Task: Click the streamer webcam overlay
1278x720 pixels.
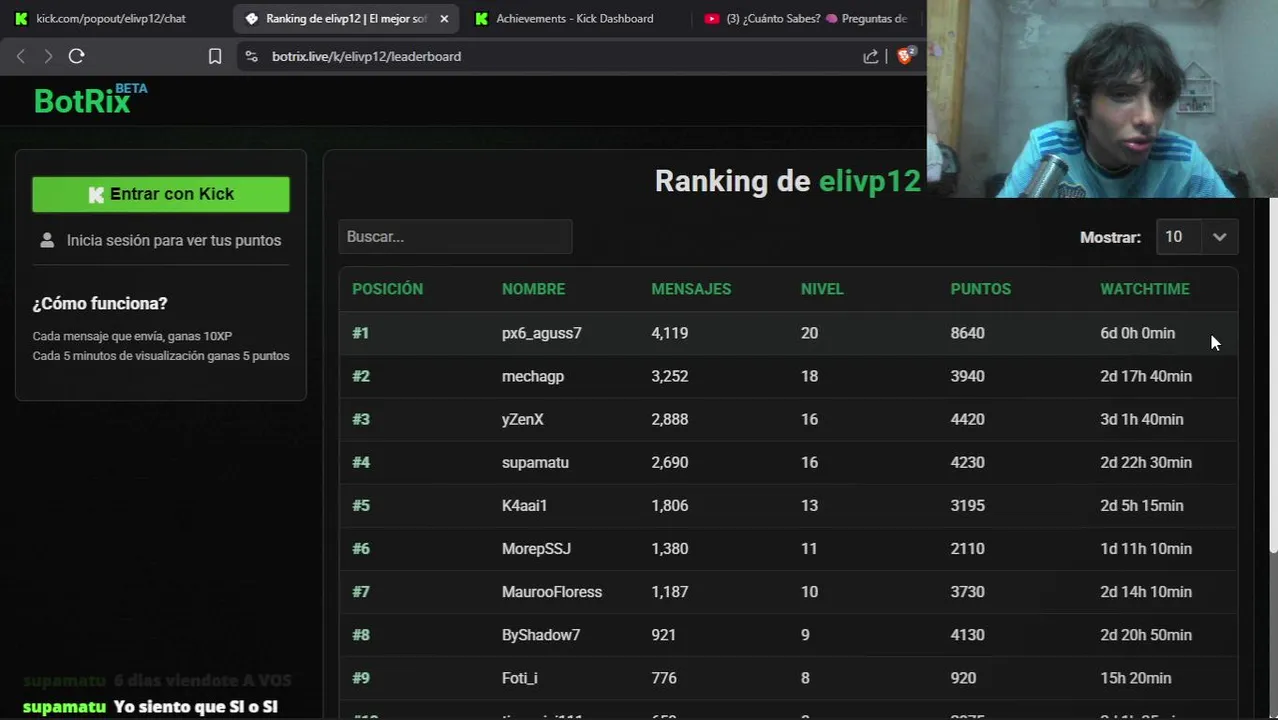Action: click(1102, 99)
